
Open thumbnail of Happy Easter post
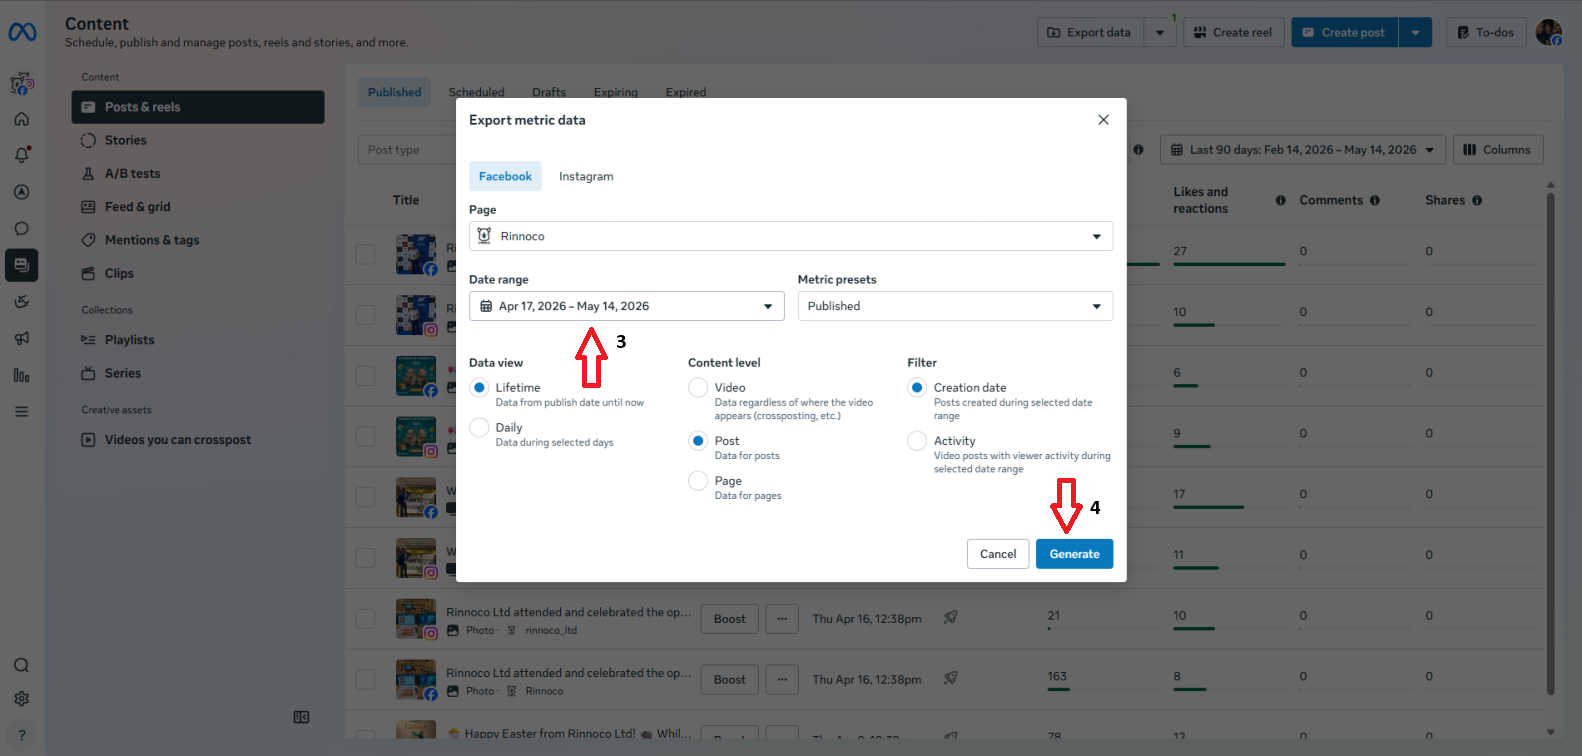click(x=416, y=730)
